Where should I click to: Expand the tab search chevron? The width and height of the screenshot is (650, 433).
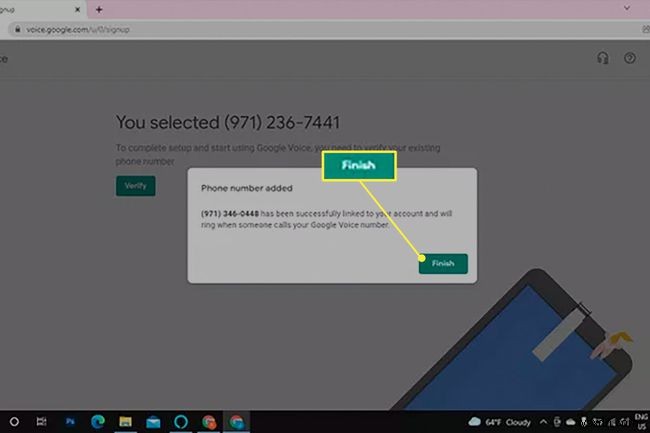[627, 8]
